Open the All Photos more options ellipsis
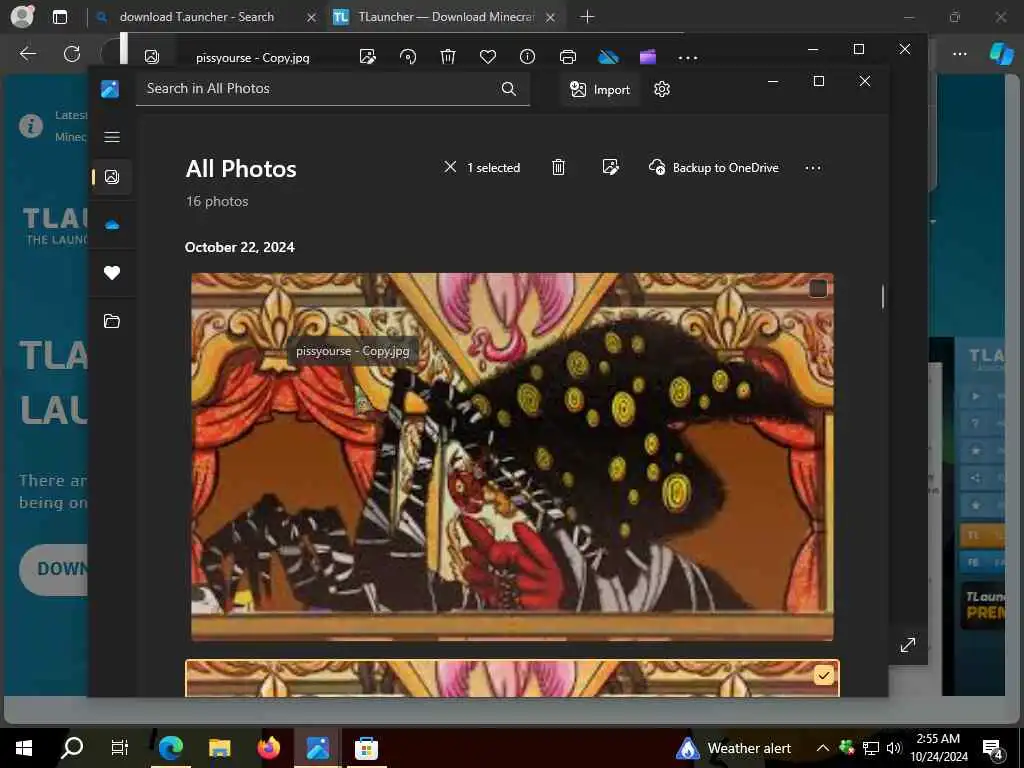Viewport: 1024px width, 768px height. 812,168
